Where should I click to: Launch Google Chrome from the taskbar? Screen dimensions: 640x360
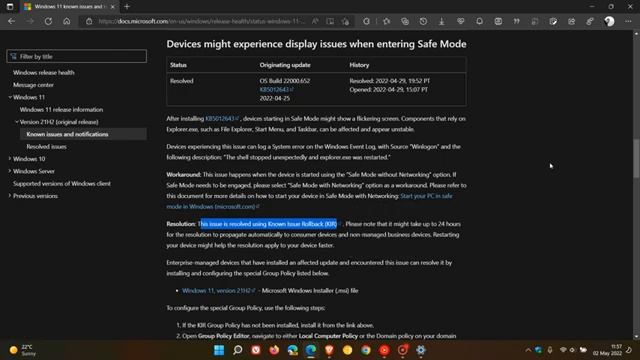pyautogui.click(x=366, y=350)
